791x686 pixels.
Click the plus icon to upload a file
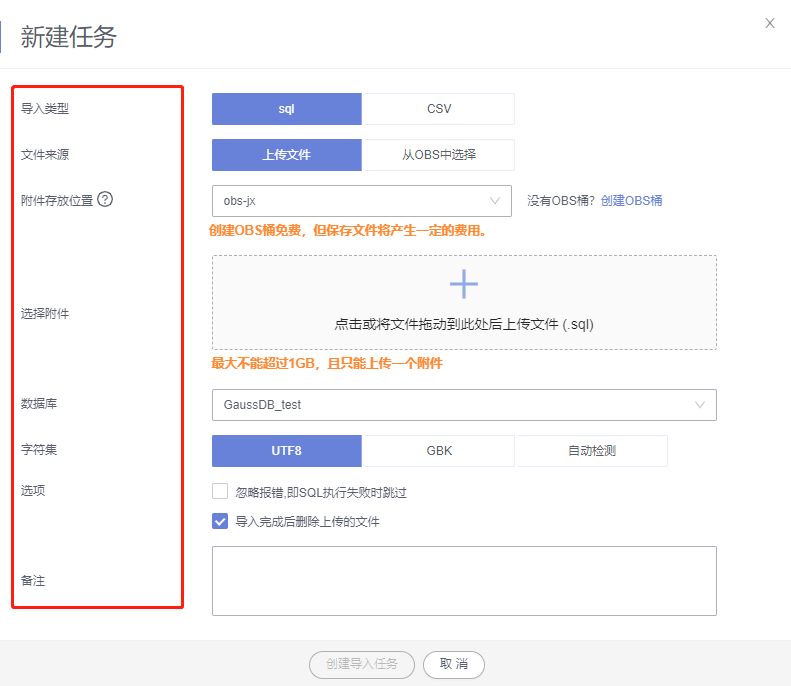464,284
